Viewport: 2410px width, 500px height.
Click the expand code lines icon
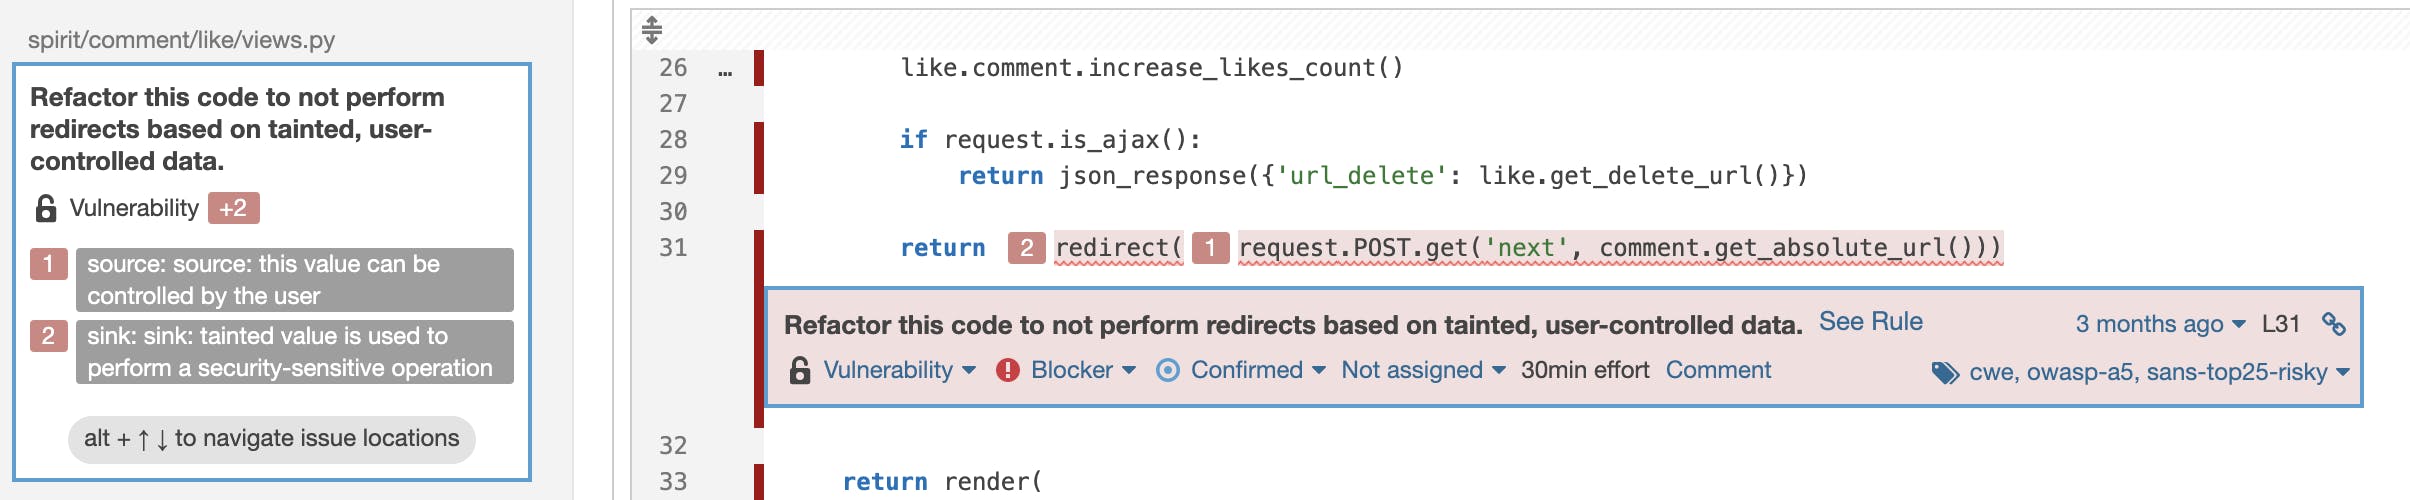(x=652, y=30)
